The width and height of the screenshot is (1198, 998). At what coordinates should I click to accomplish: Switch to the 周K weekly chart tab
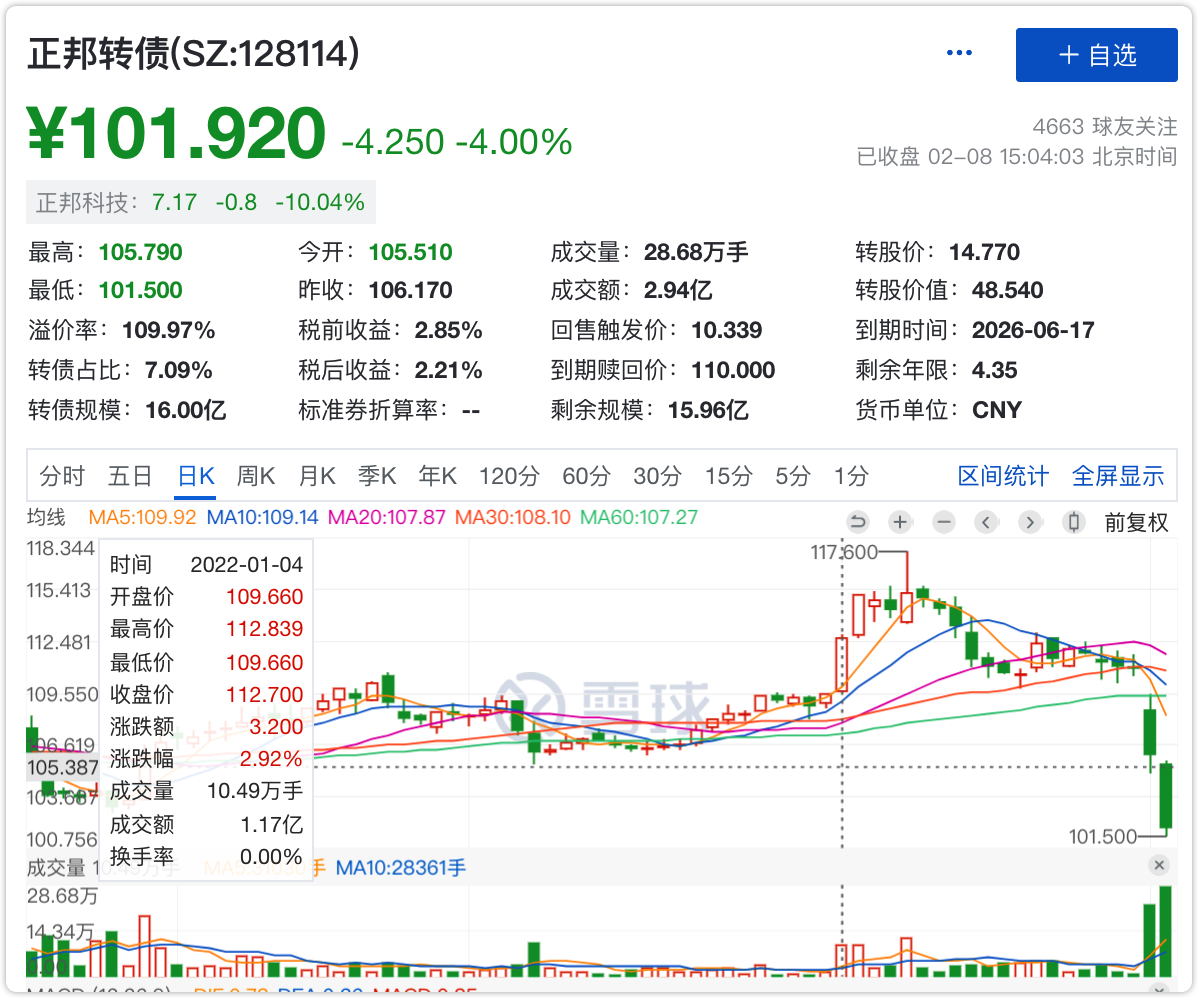pyautogui.click(x=256, y=477)
